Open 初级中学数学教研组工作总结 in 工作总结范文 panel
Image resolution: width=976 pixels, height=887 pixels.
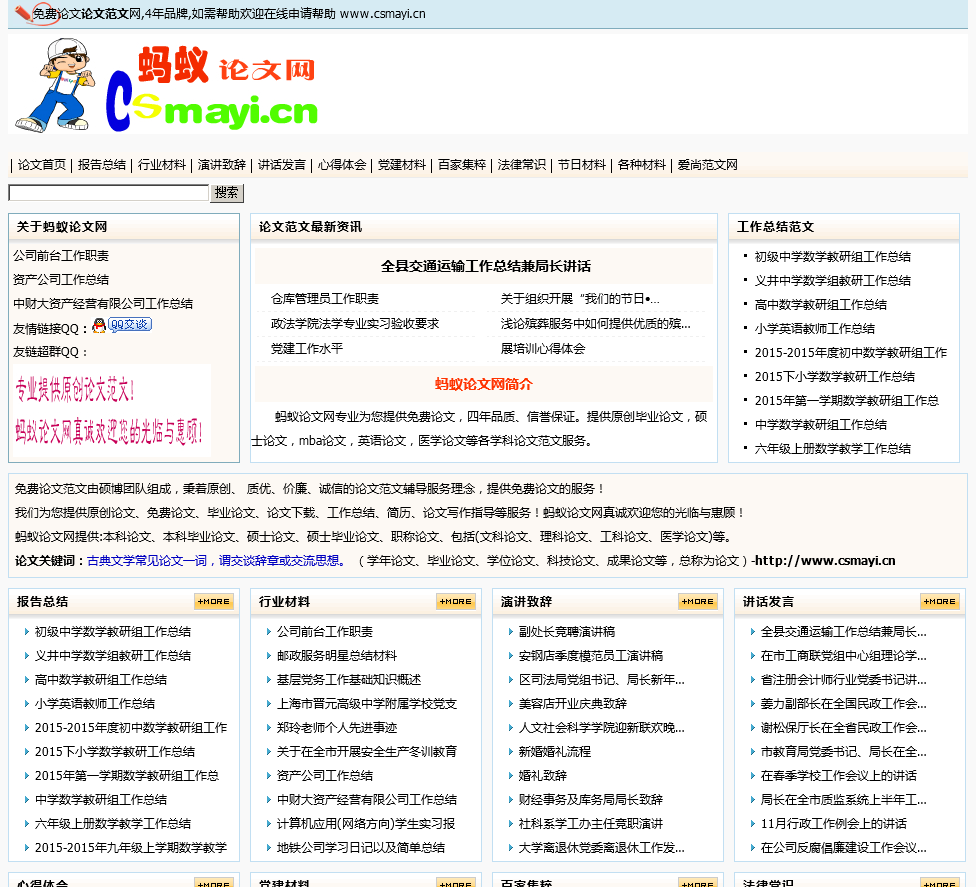833,256
